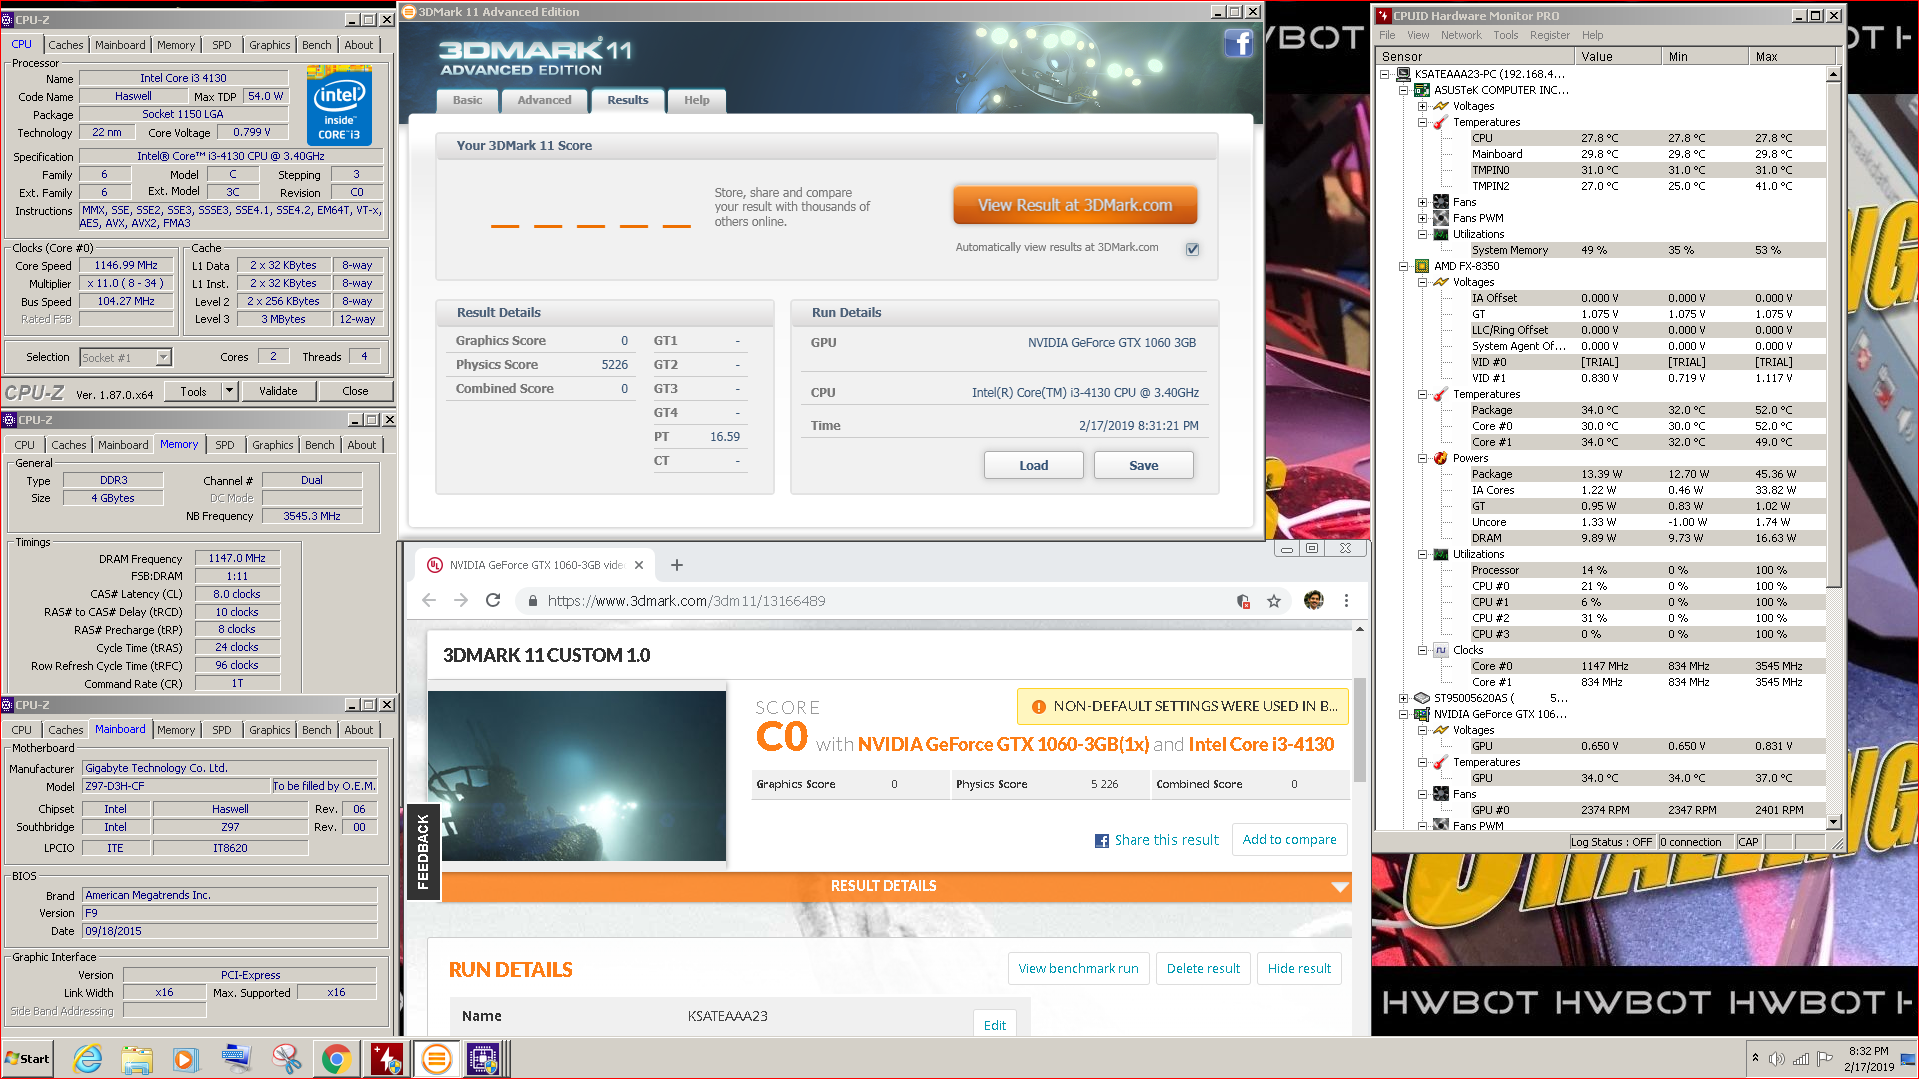Image resolution: width=1919 pixels, height=1079 pixels.
Task: Open the Register menu in HWMonitor PRO
Action: click(x=1549, y=35)
